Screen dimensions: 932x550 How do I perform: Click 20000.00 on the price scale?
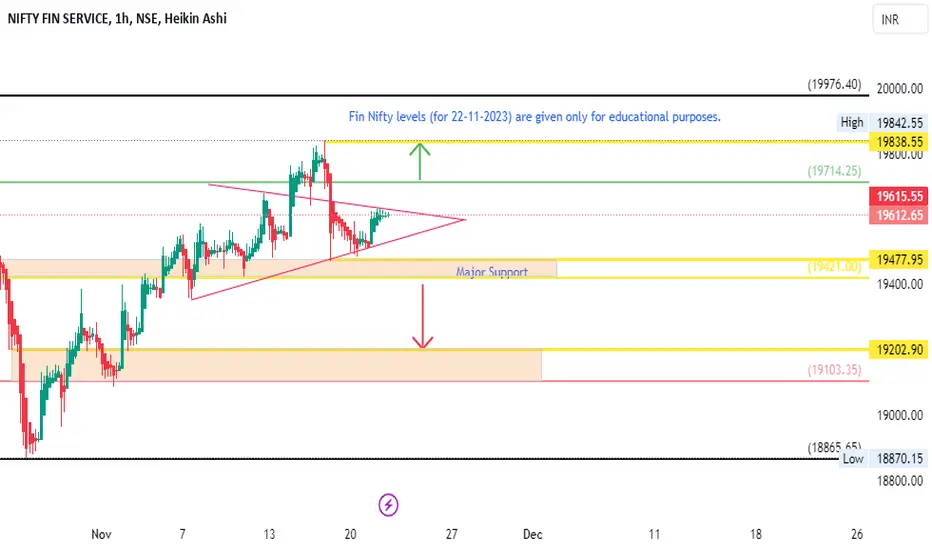pos(899,89)
